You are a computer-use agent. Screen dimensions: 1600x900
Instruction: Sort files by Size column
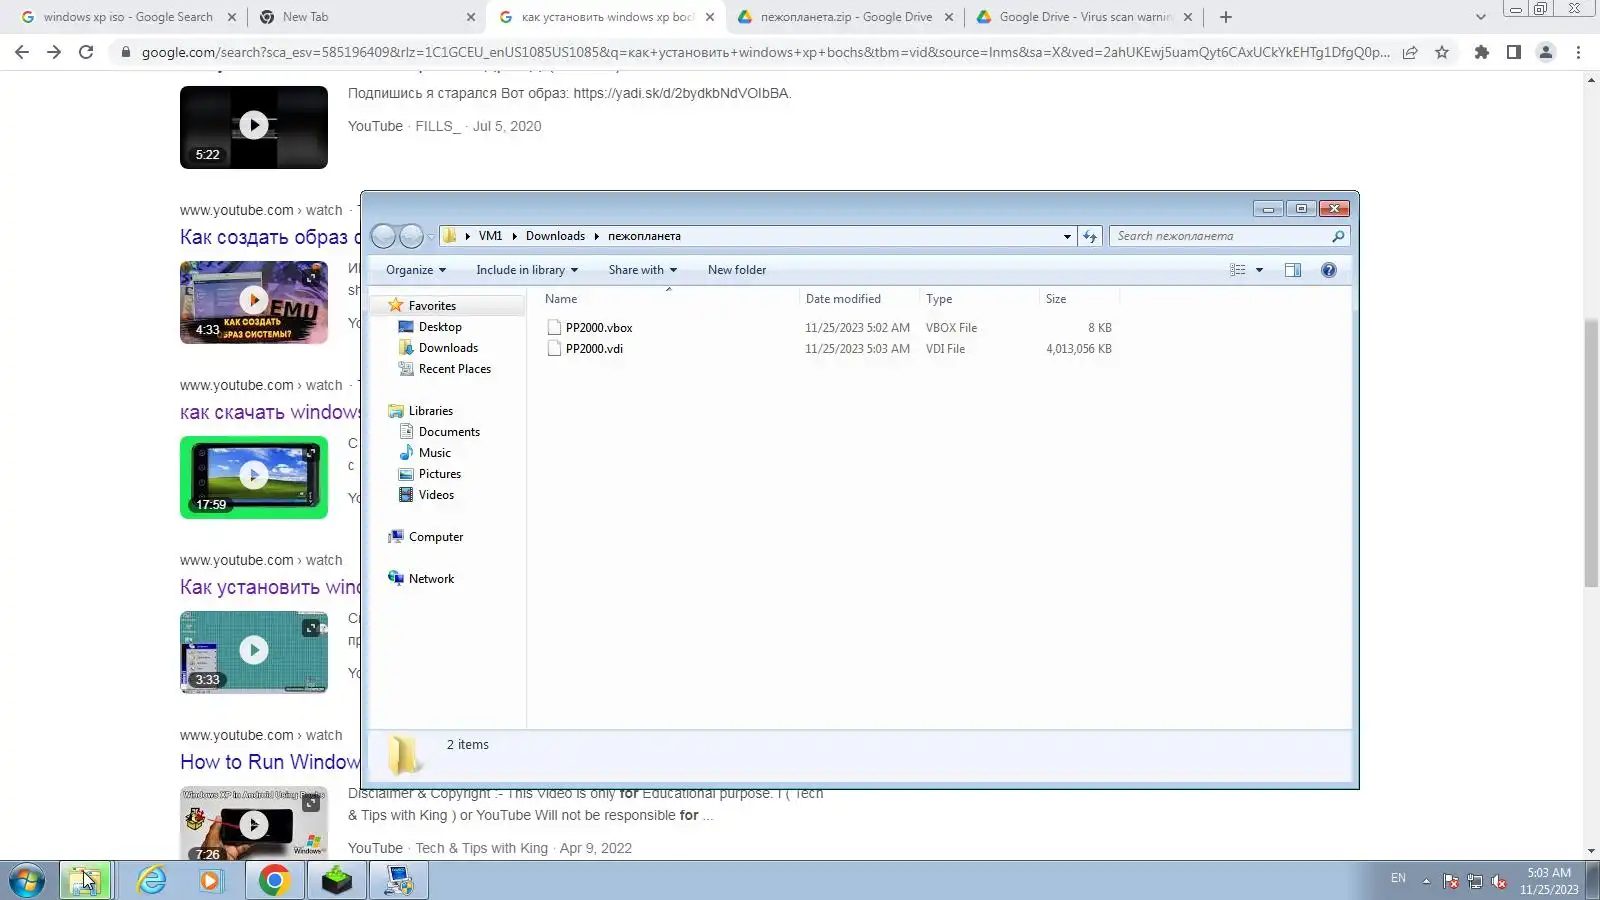click(x=1079, y=299)
